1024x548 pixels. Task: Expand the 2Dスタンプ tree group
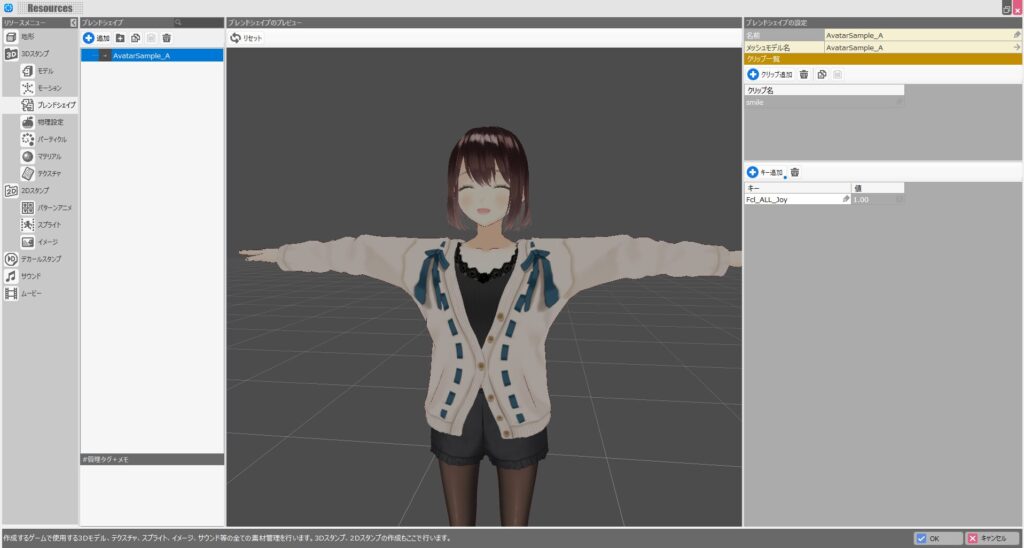point(11,190)
